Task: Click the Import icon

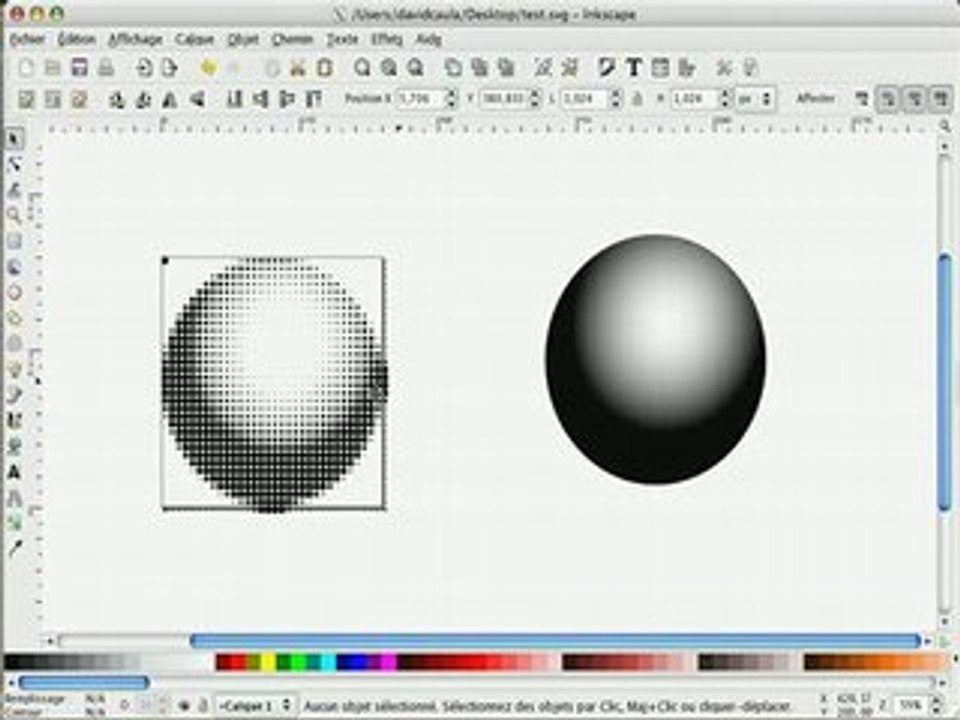Action: coord(144,67)
